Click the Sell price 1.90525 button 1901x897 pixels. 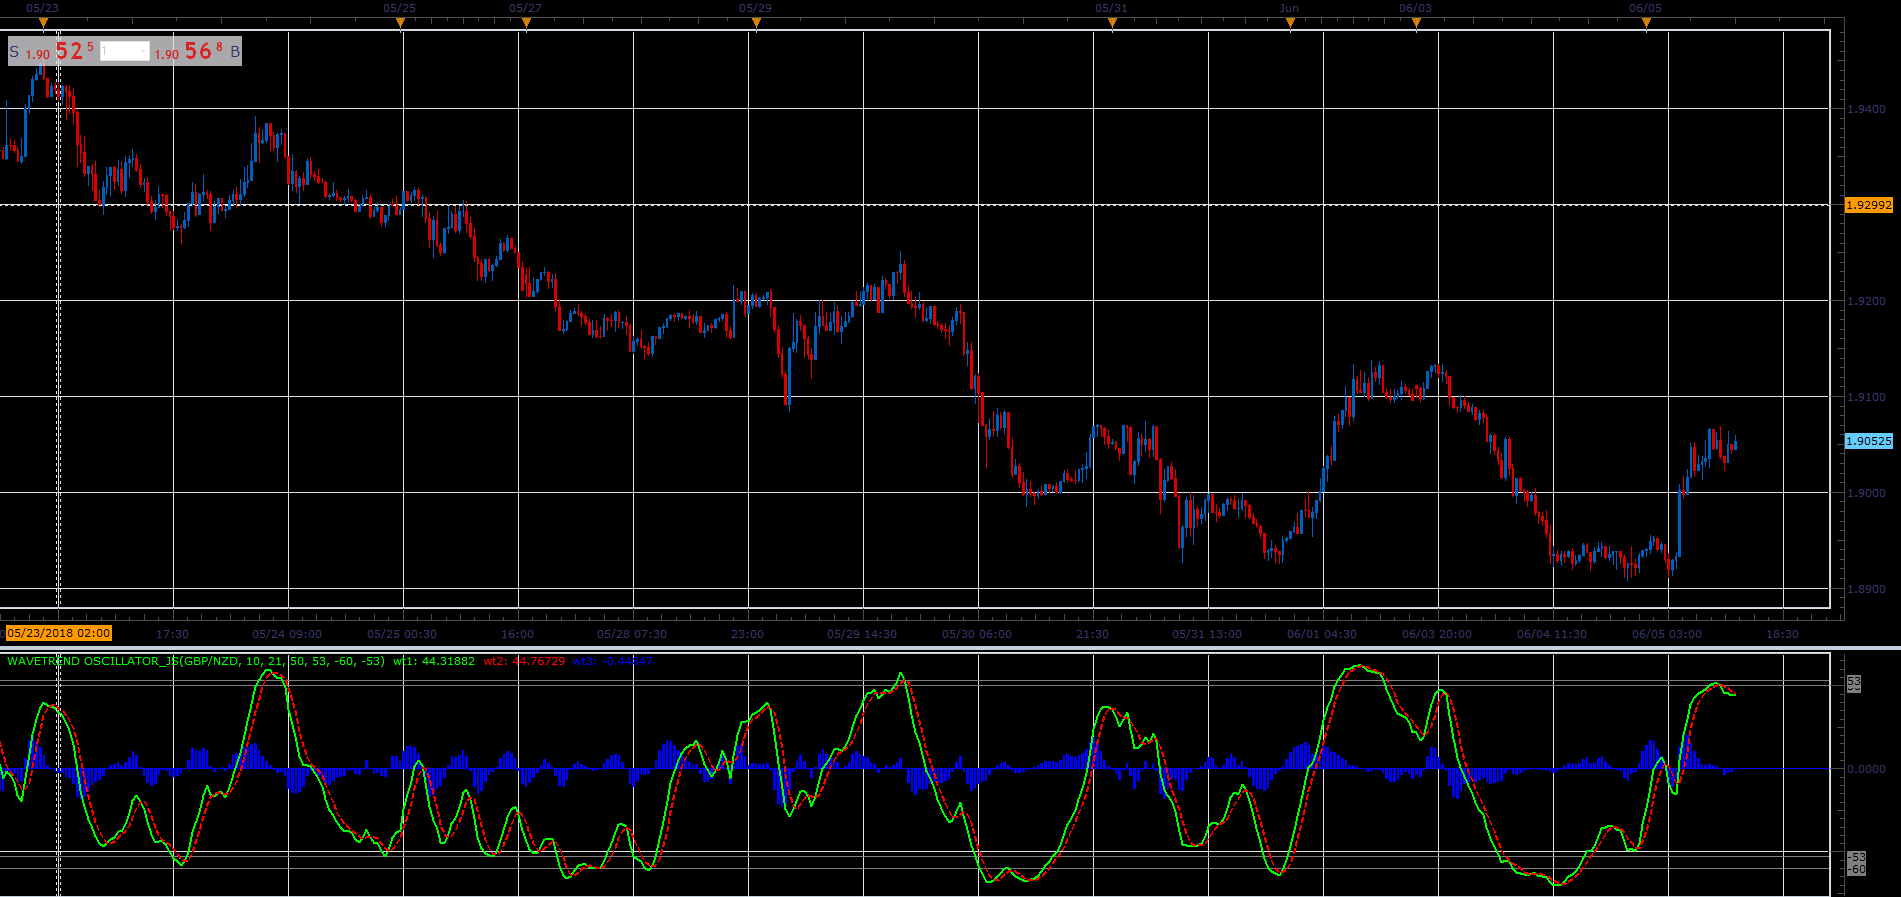(53, 51)
